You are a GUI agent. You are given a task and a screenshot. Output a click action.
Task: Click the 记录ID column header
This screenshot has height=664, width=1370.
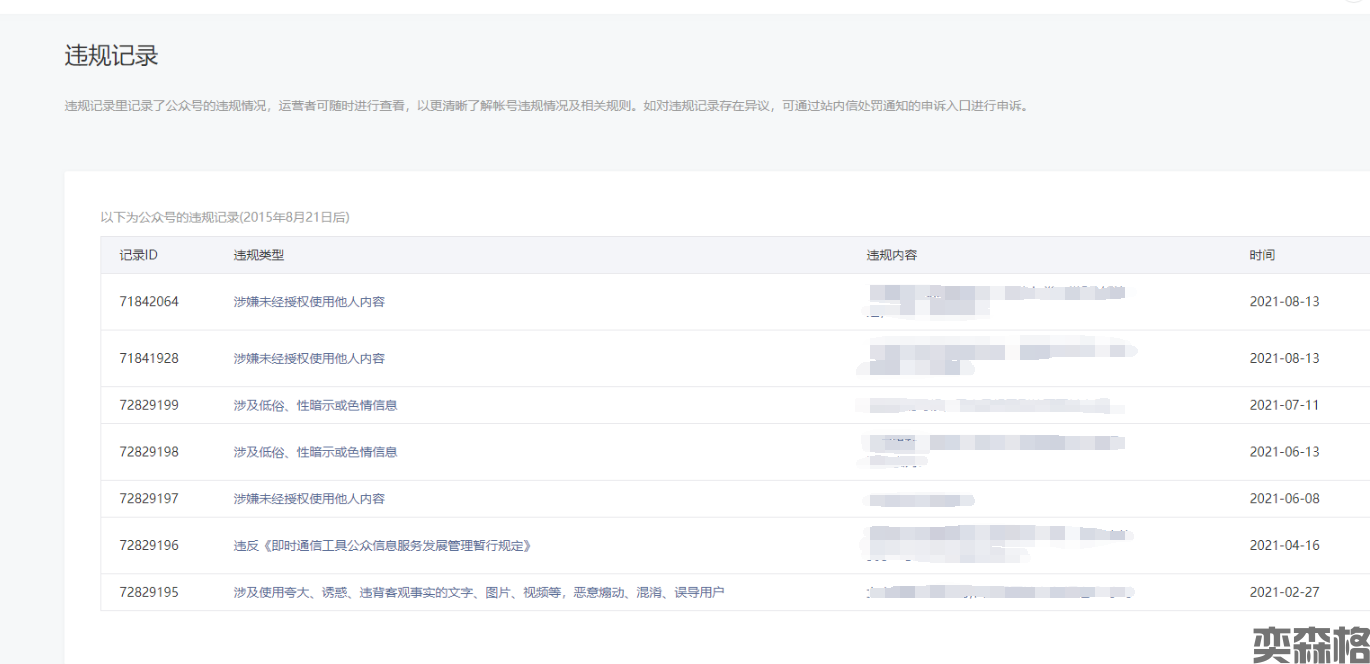[x=138, y=255]
